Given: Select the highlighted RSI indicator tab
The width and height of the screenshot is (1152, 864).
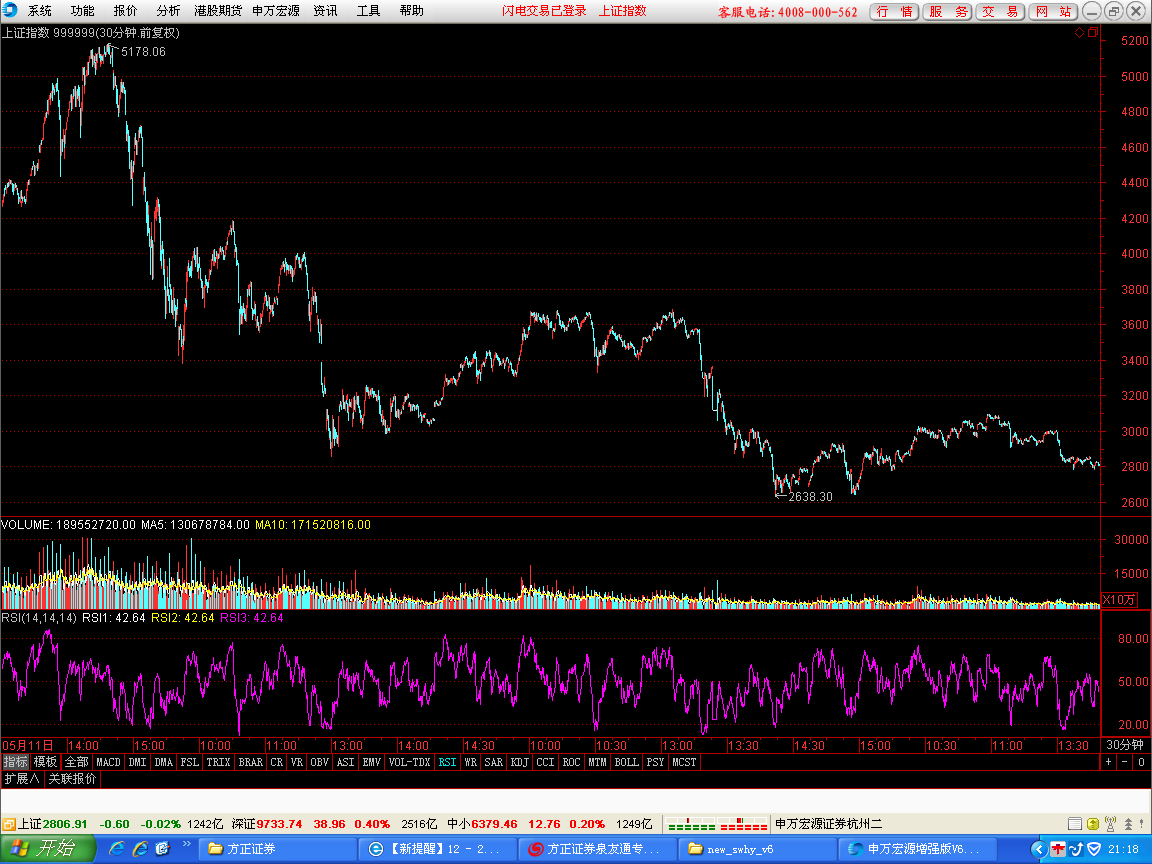Looking at the screenshot, I should tap(447, 762).
